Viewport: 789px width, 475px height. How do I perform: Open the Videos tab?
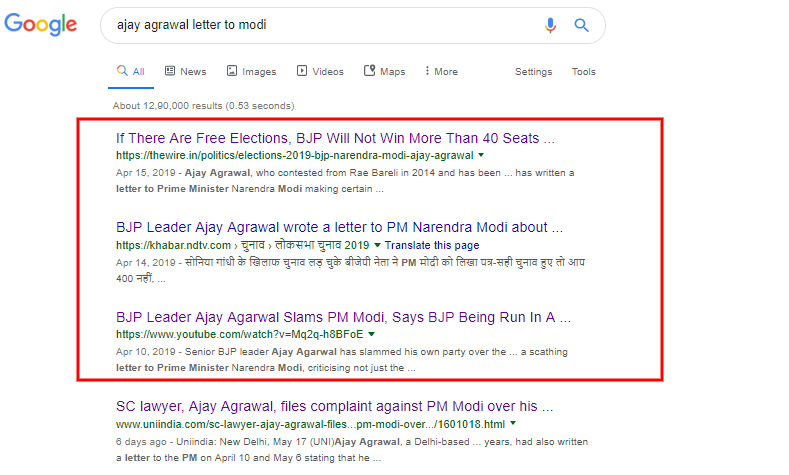point(320,71)
